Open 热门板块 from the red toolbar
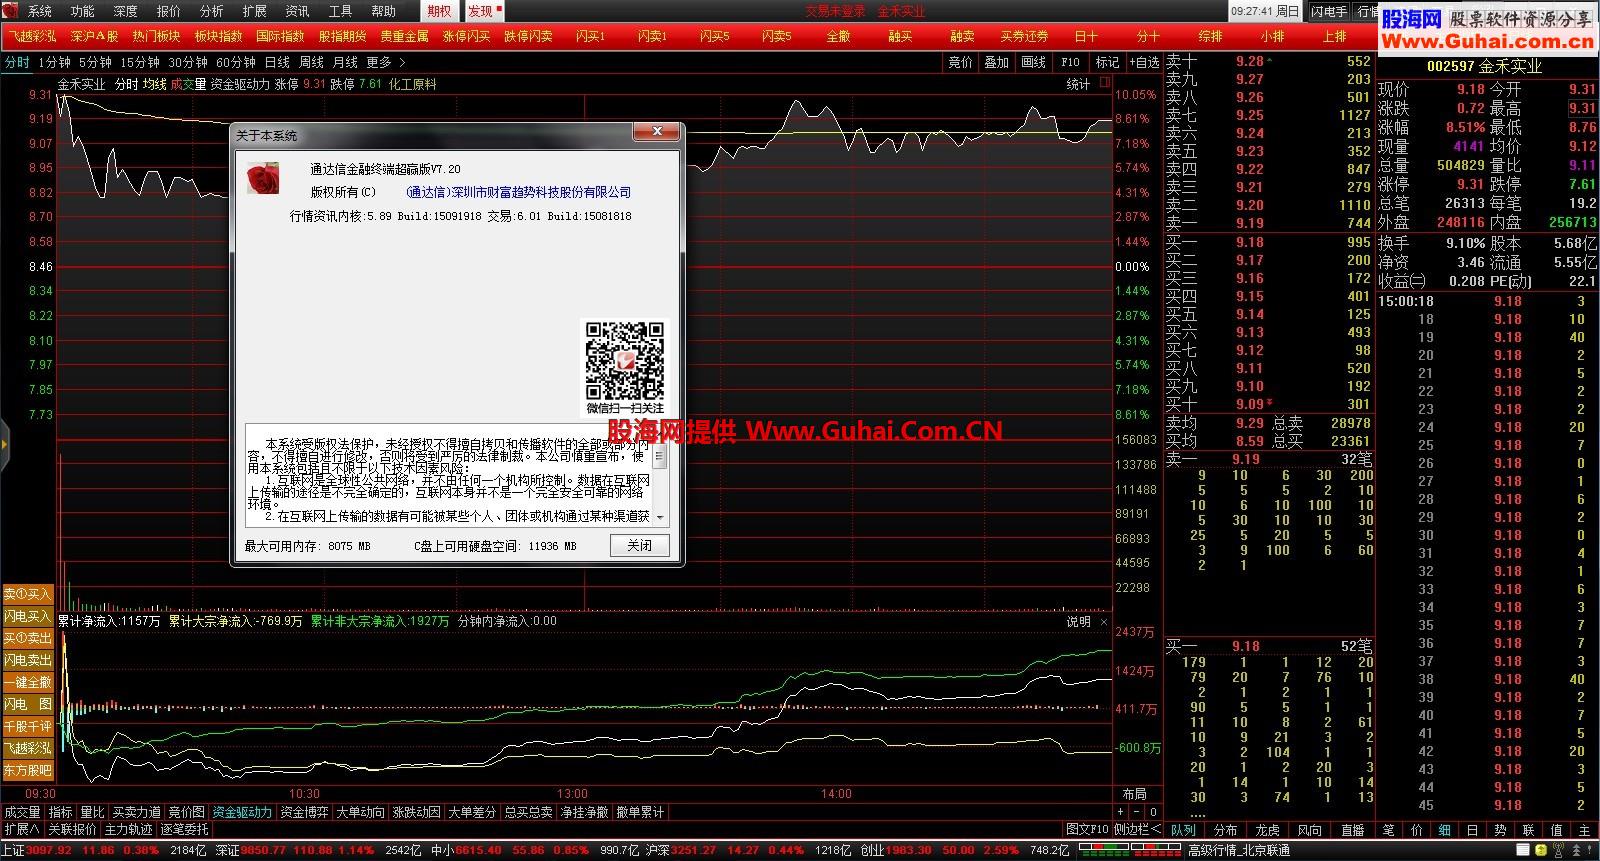 coord(156,36)
